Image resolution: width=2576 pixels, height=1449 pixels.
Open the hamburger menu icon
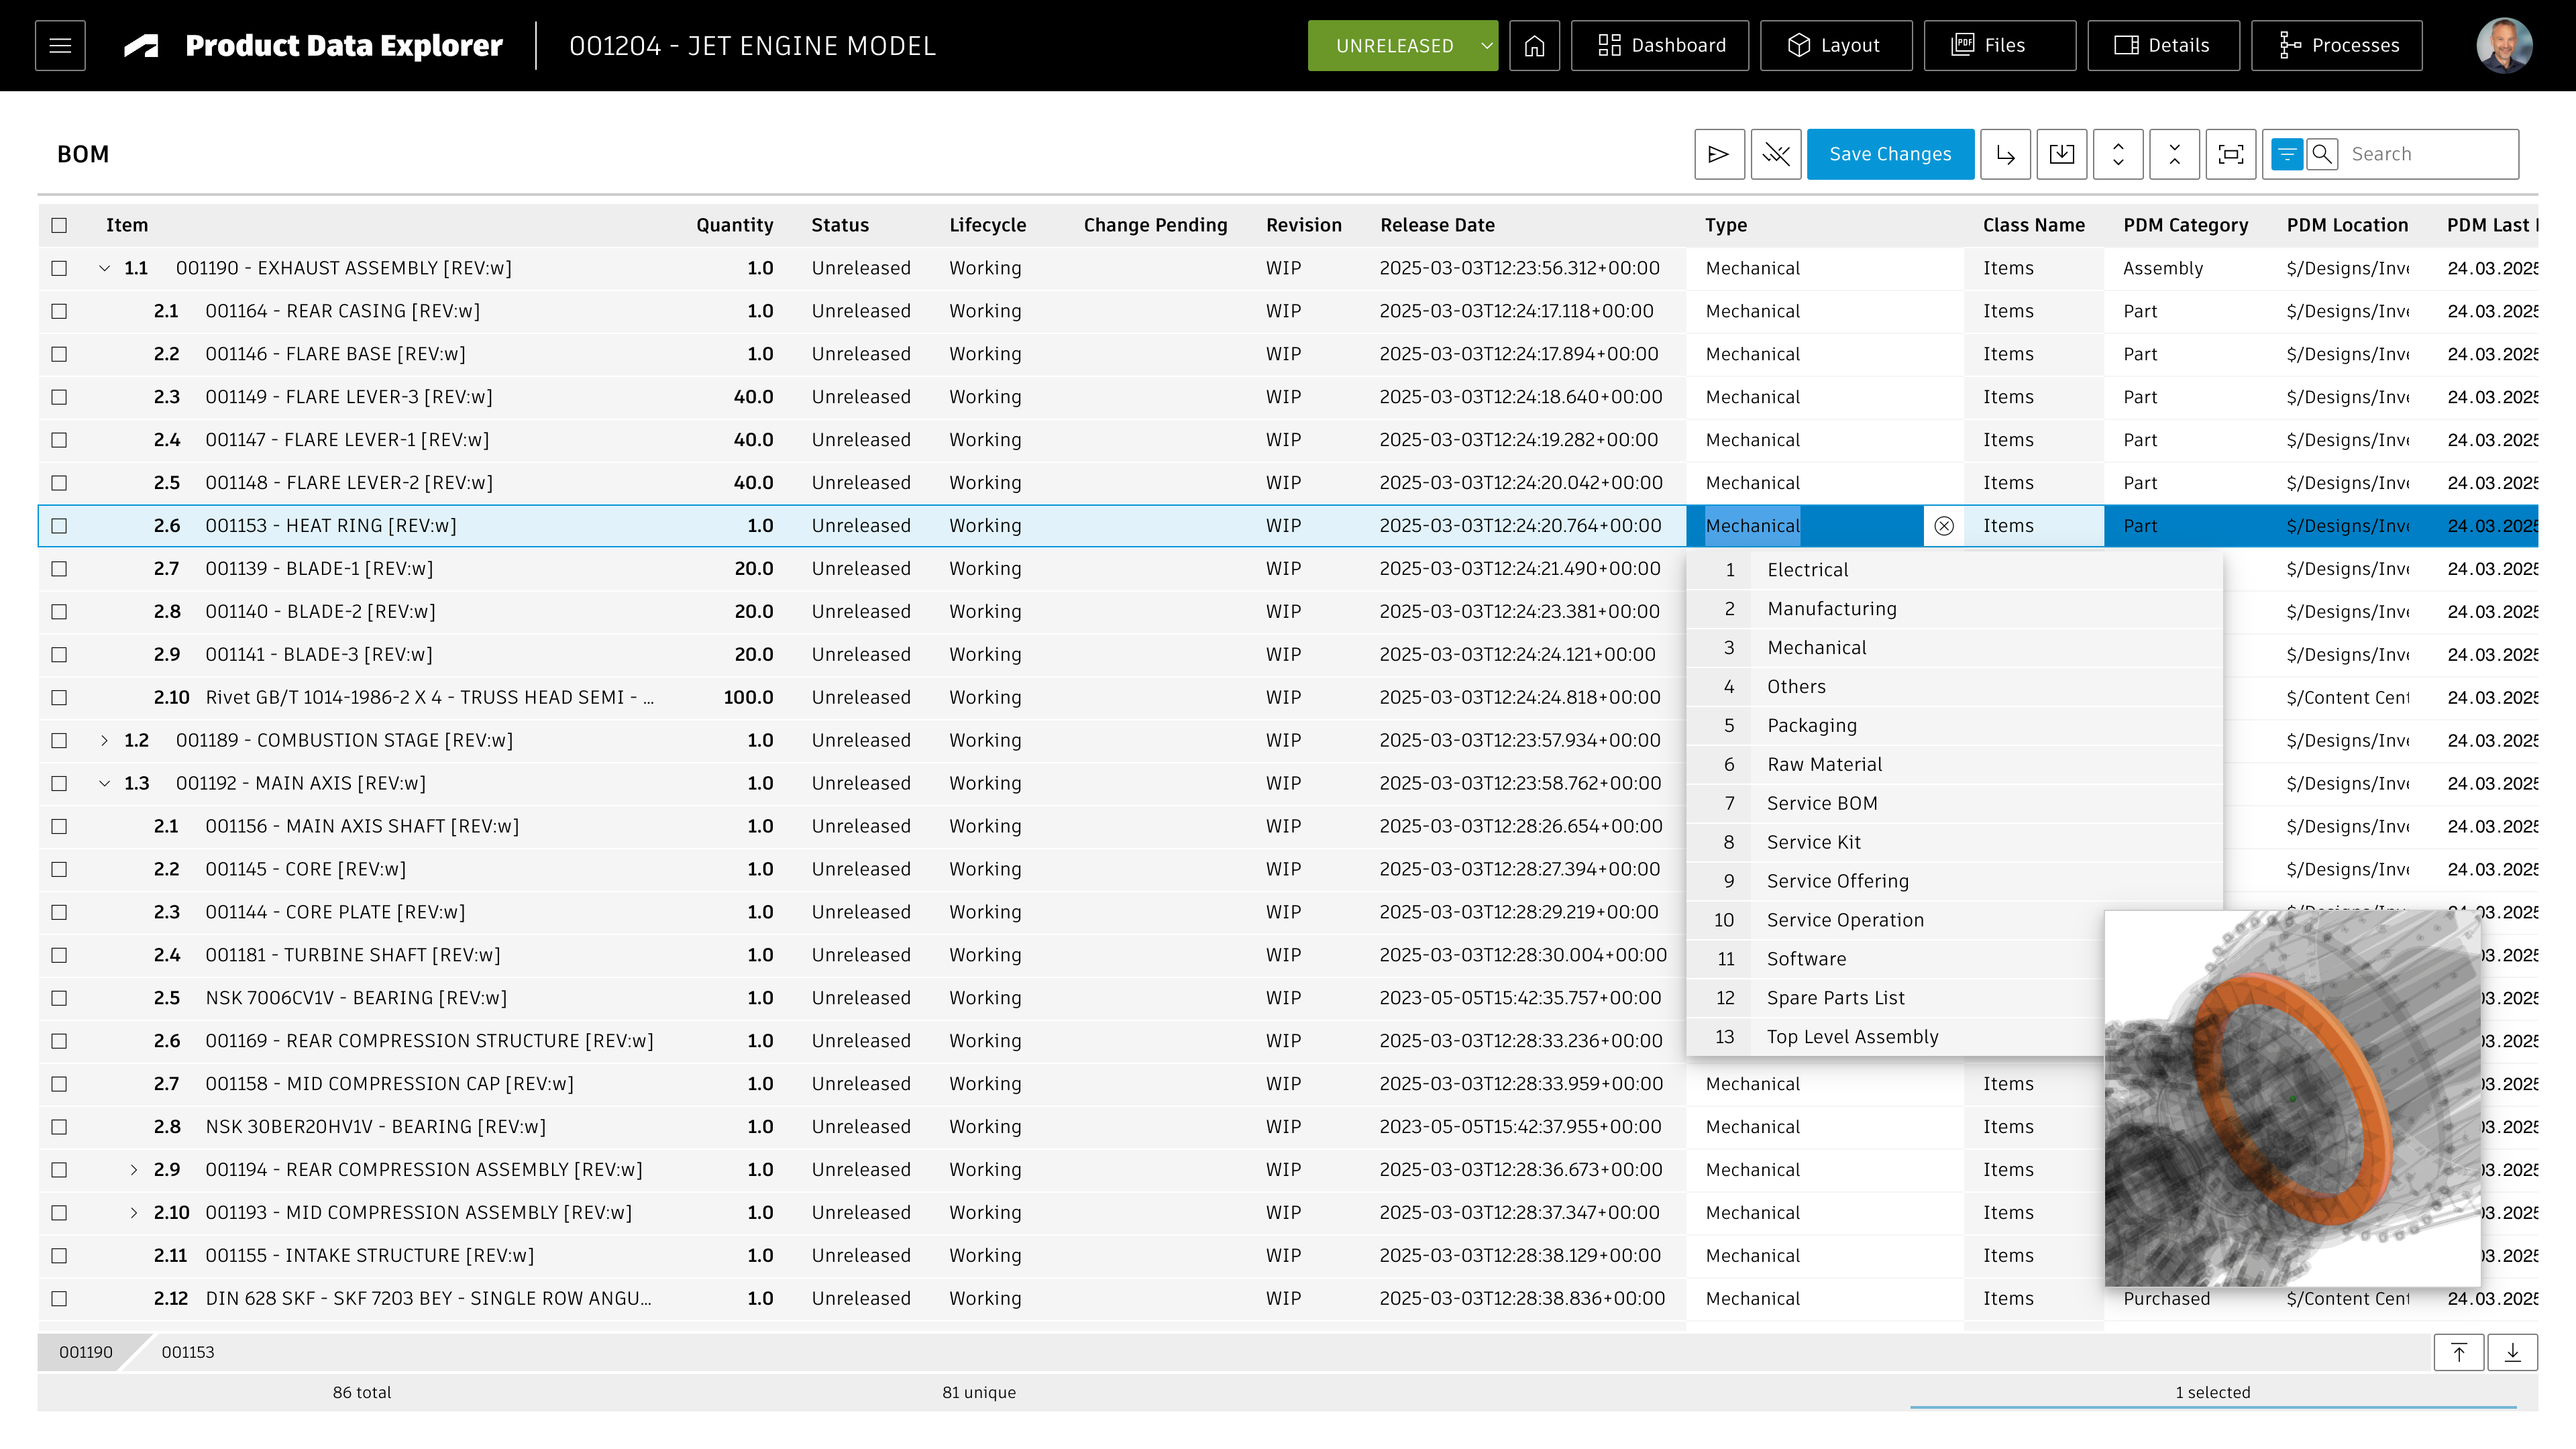[x=60, y=46]
